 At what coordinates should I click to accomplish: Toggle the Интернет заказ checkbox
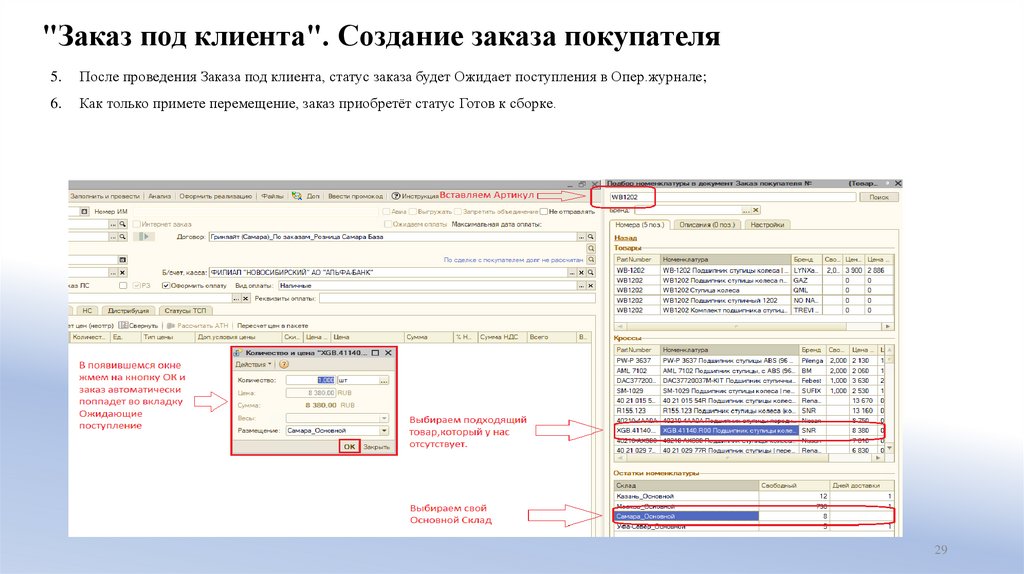[x=136, y=224]
